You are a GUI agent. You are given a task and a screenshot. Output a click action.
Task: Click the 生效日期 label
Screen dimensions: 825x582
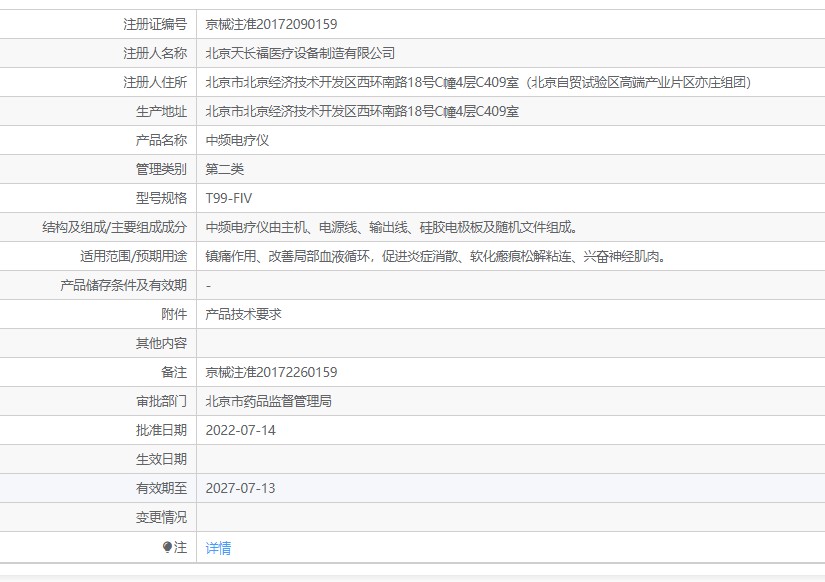click(x=161, y=459)
